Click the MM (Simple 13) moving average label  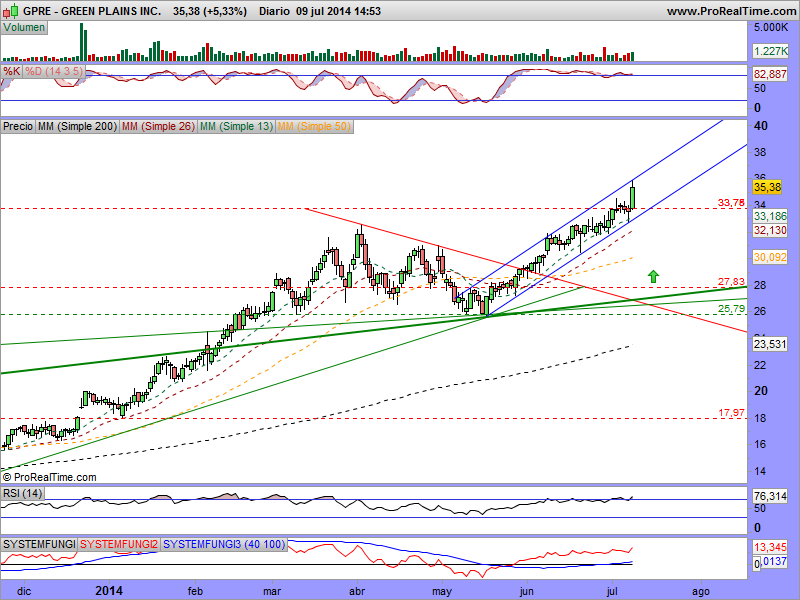tap(236, 126)
